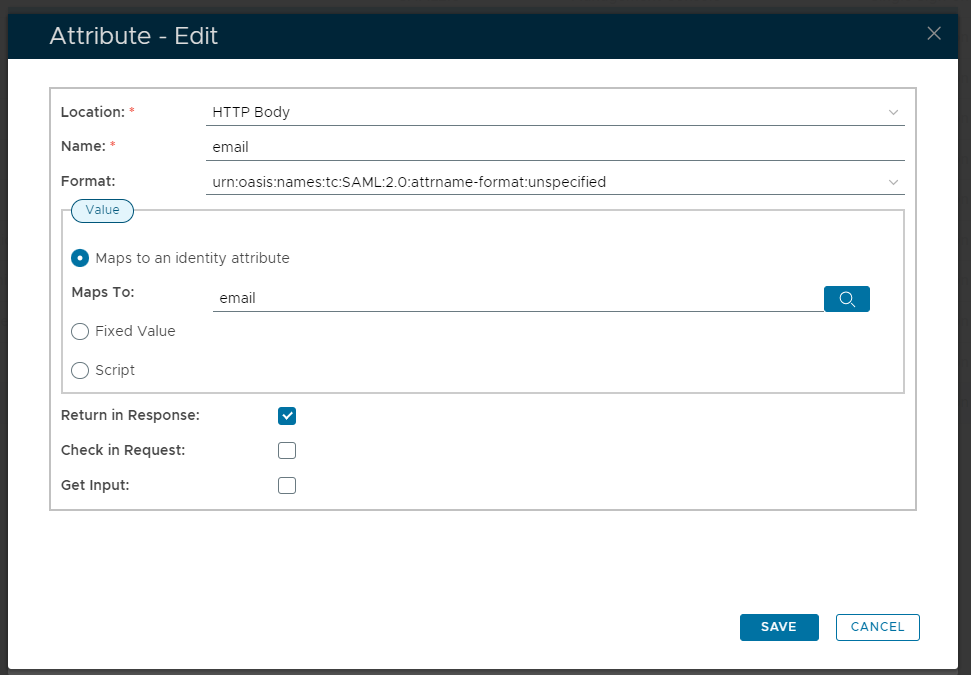Enable the Check in Request checkbox
Image resolution: width=971 pixels, height=675 pixels.
pyautogui.click(x=287, y=450)
